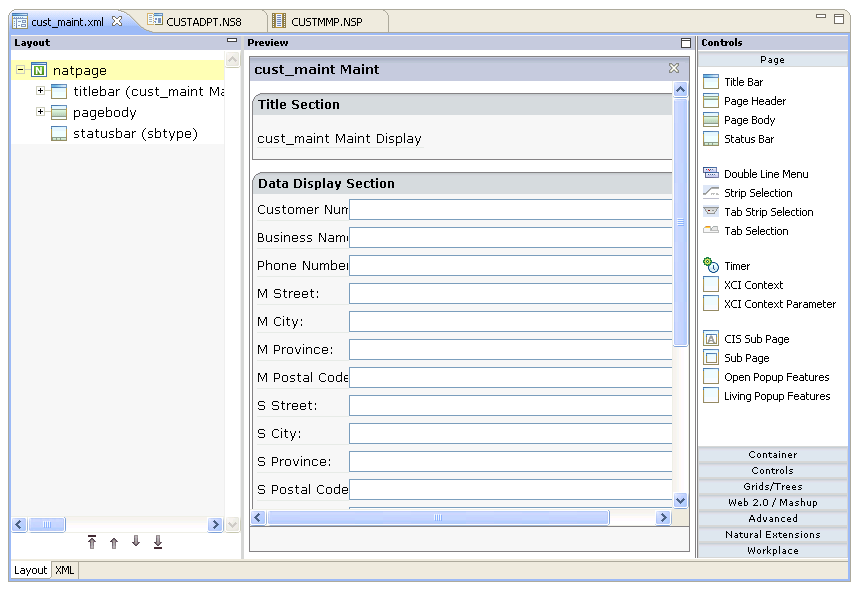Open the Grids/Trees controls section
The width and height of the screenshot is (861, 593).
773,487
